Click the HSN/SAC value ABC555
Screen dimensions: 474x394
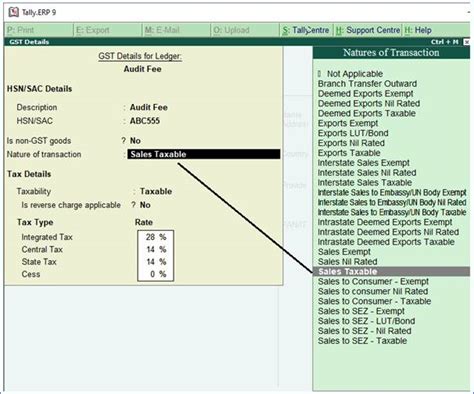click(x=145, y=121)
